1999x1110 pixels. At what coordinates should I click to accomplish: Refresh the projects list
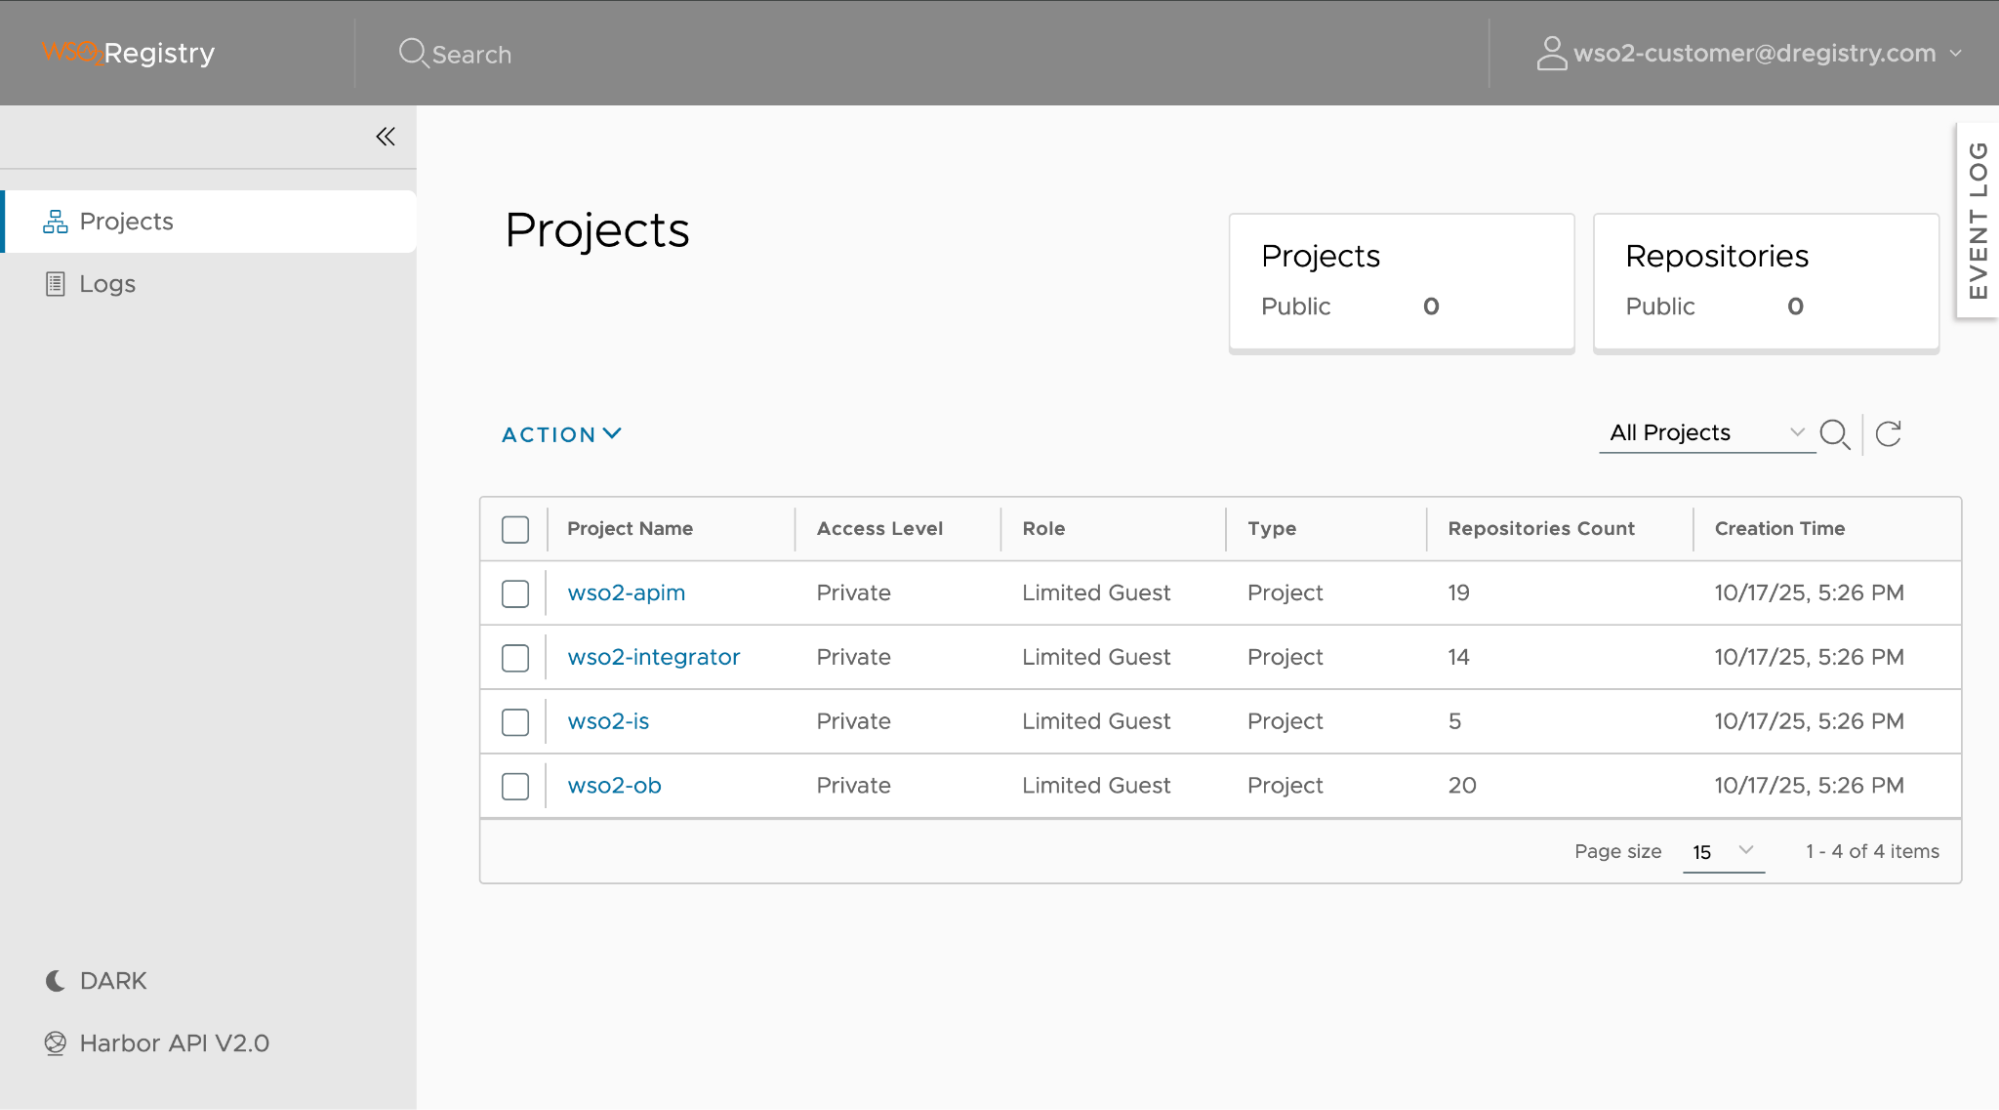[1888, 433]
